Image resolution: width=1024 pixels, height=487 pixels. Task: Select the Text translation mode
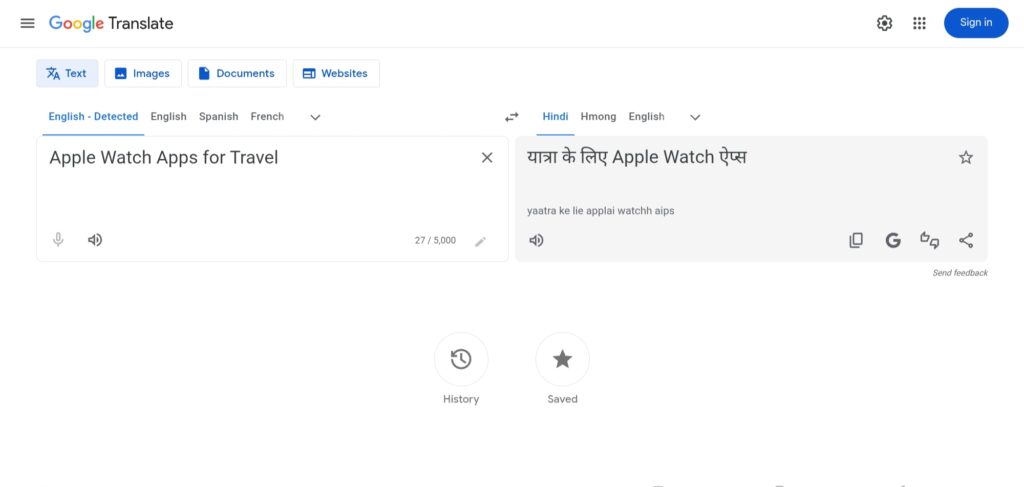[67, 73]
